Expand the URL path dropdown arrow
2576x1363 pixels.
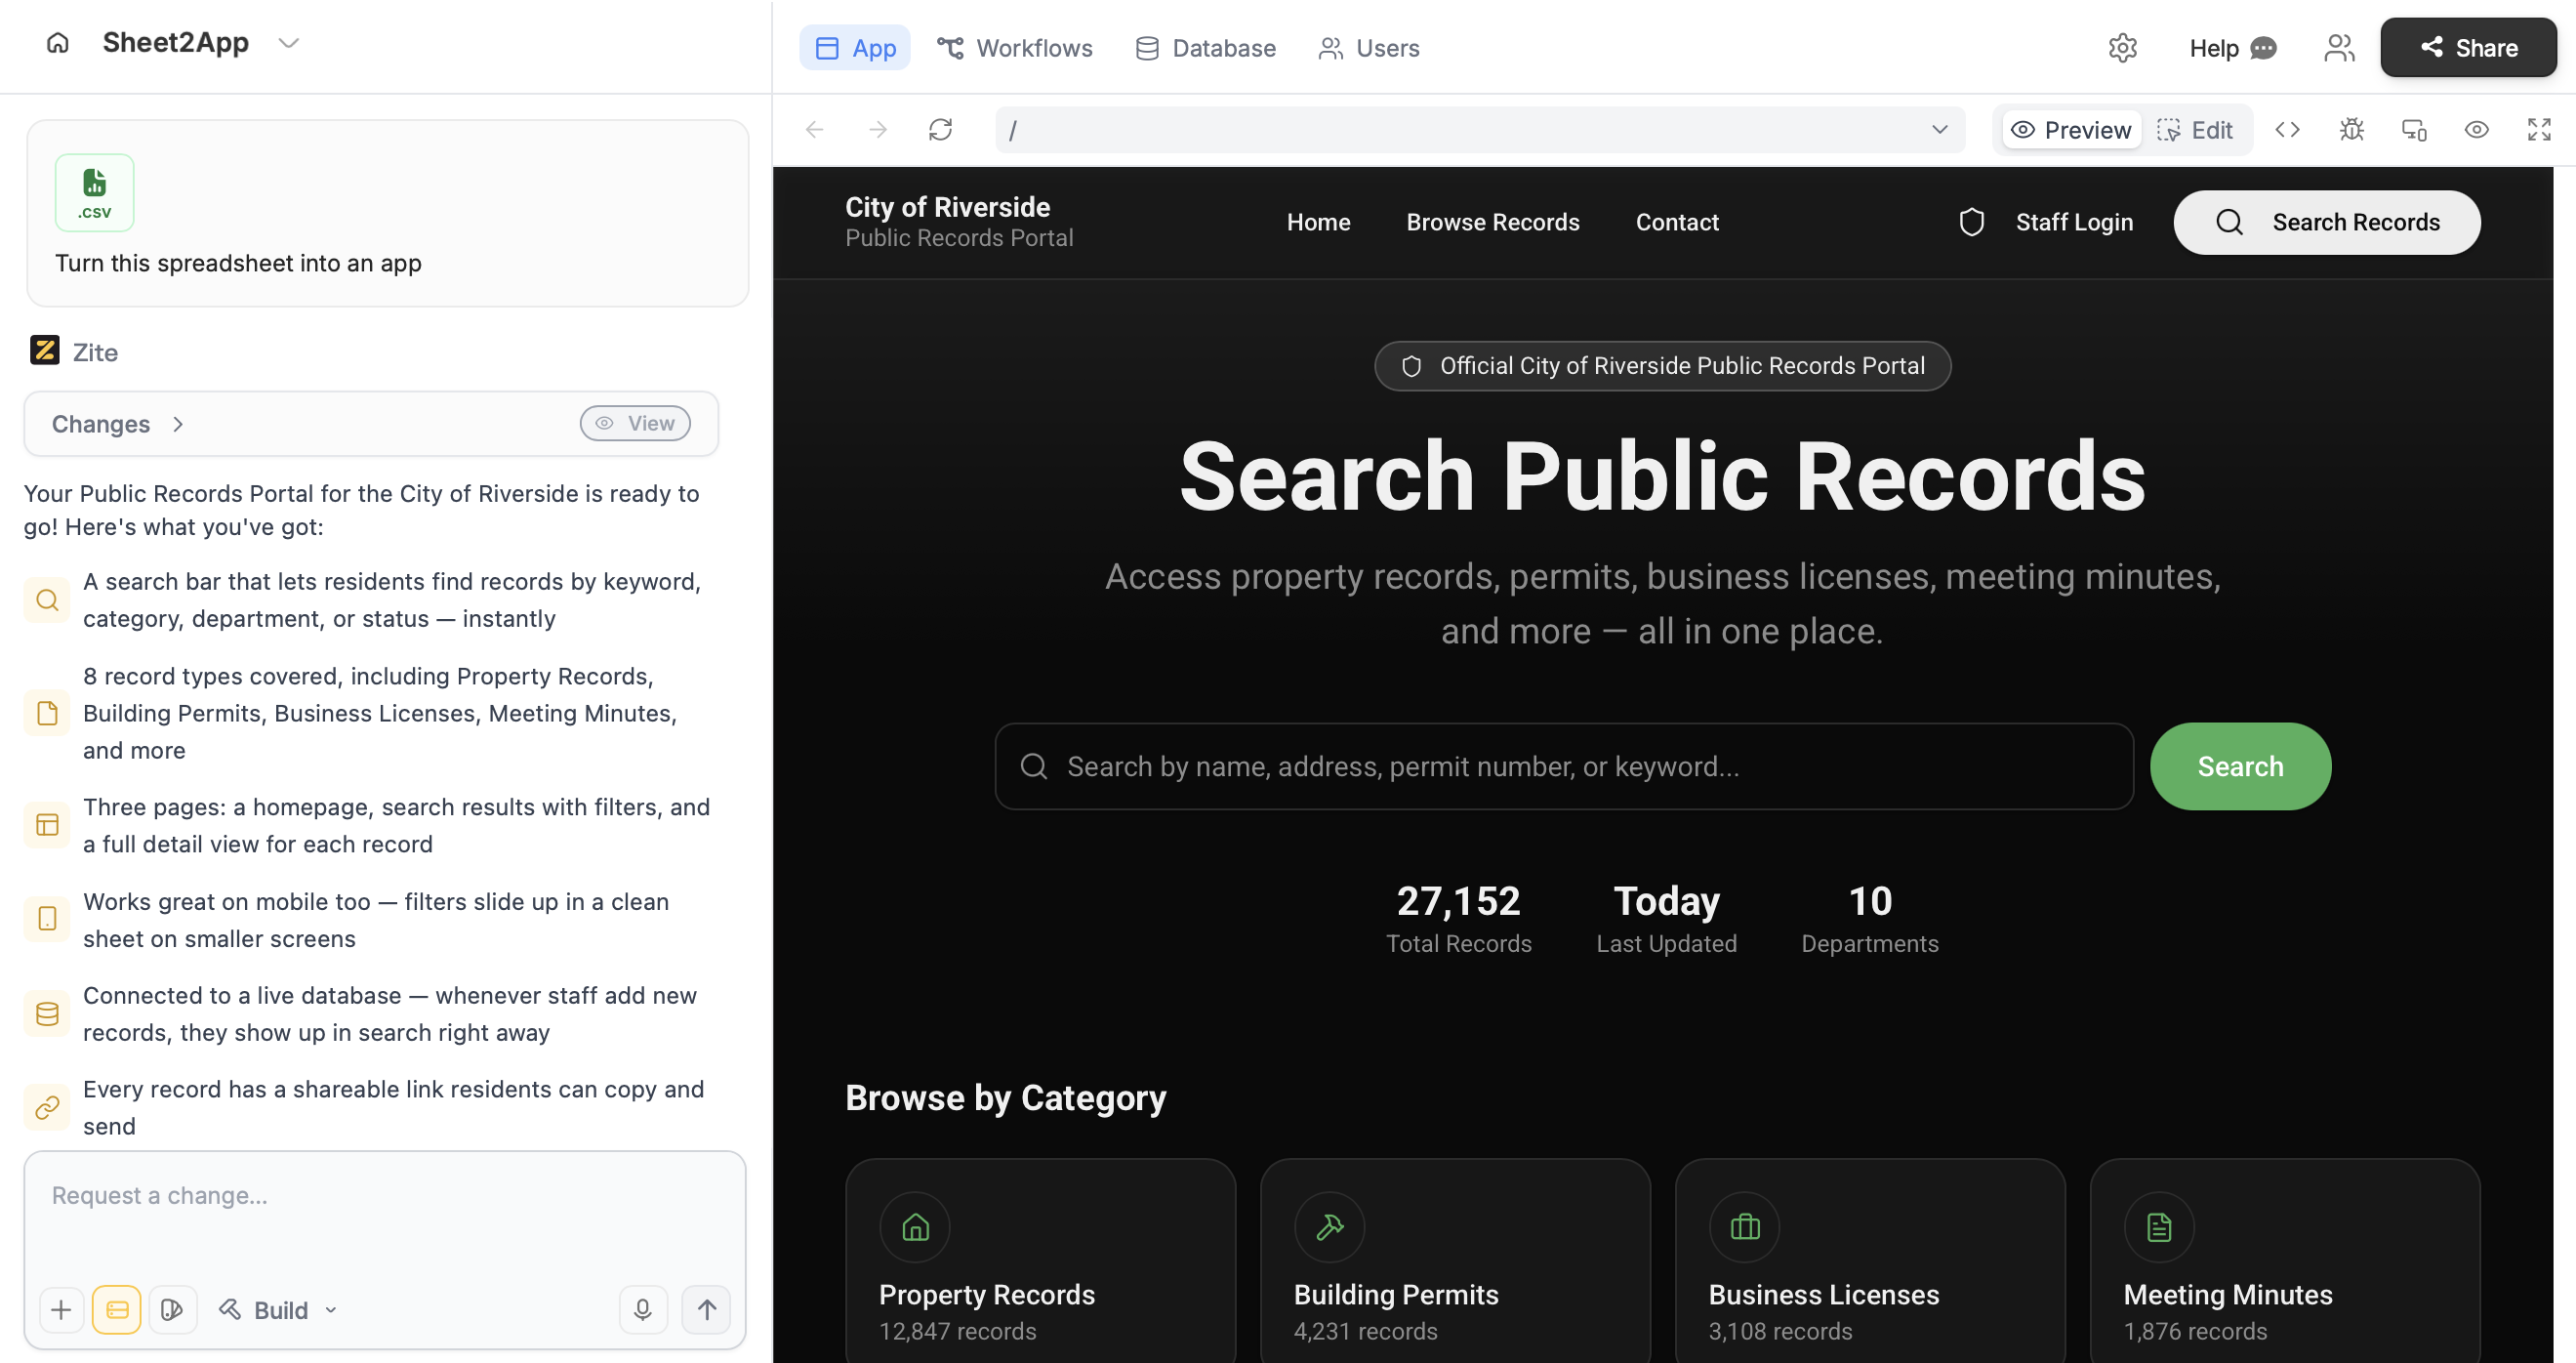click(x=1939, y=130)
